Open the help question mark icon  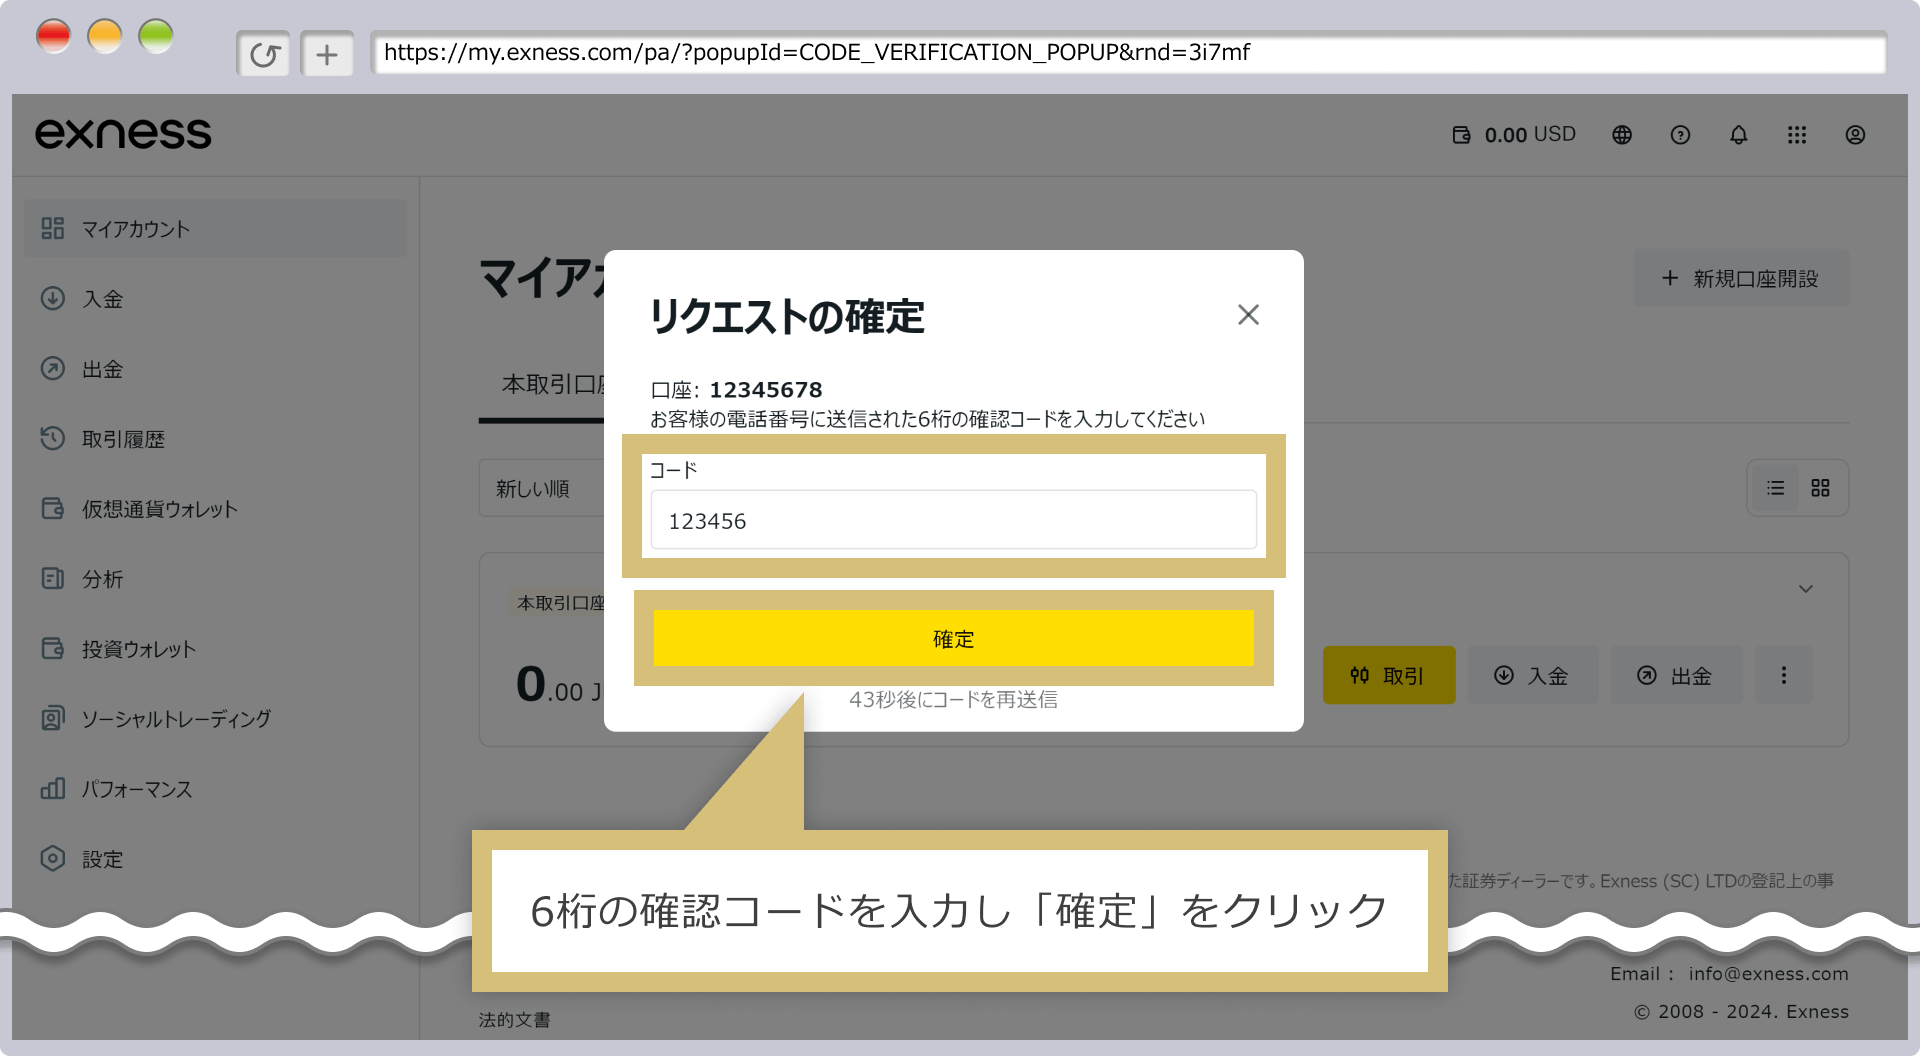[x=1680, y=135]
